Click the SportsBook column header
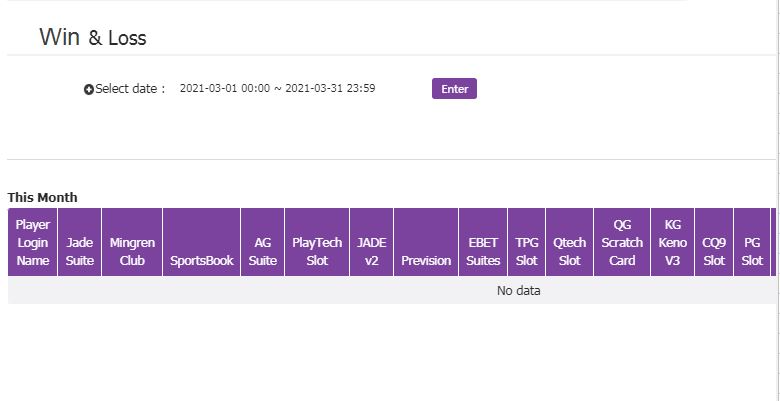 pyautogui.click(x=202, y=260)
